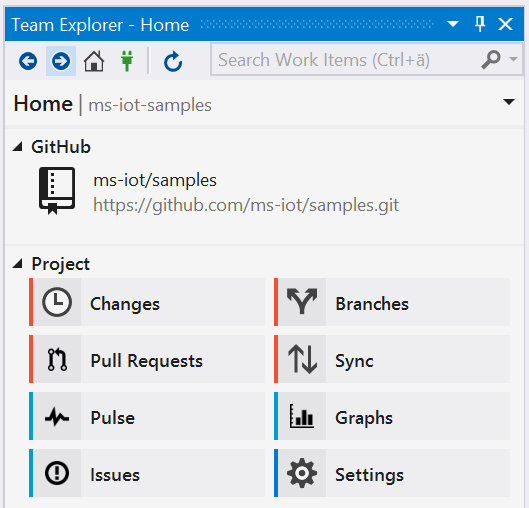Click the magnifier search icon
Viewport: 529px width, 508px height.
491,60
